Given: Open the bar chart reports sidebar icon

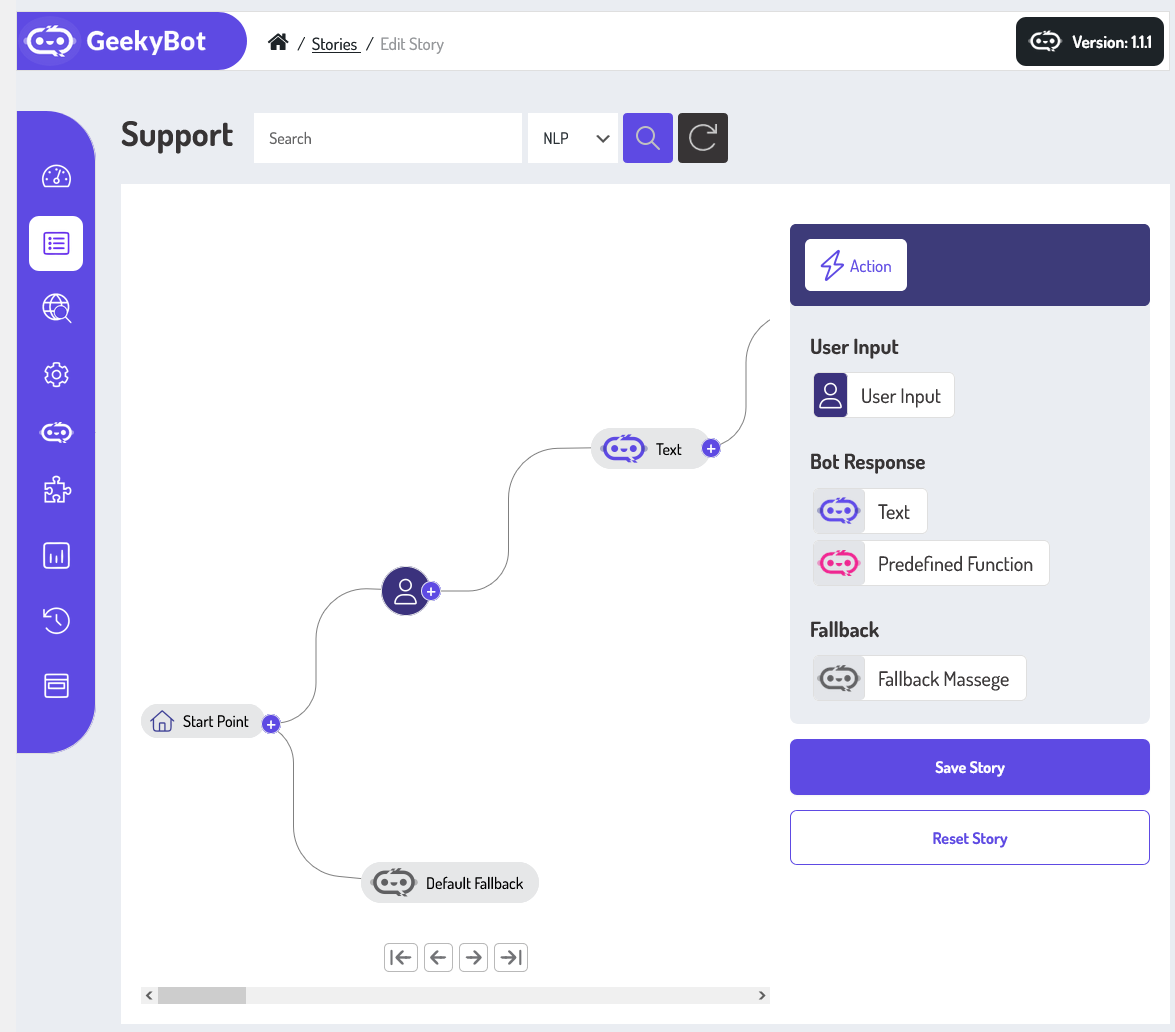Looking at the screenshot, I should 56,556.
